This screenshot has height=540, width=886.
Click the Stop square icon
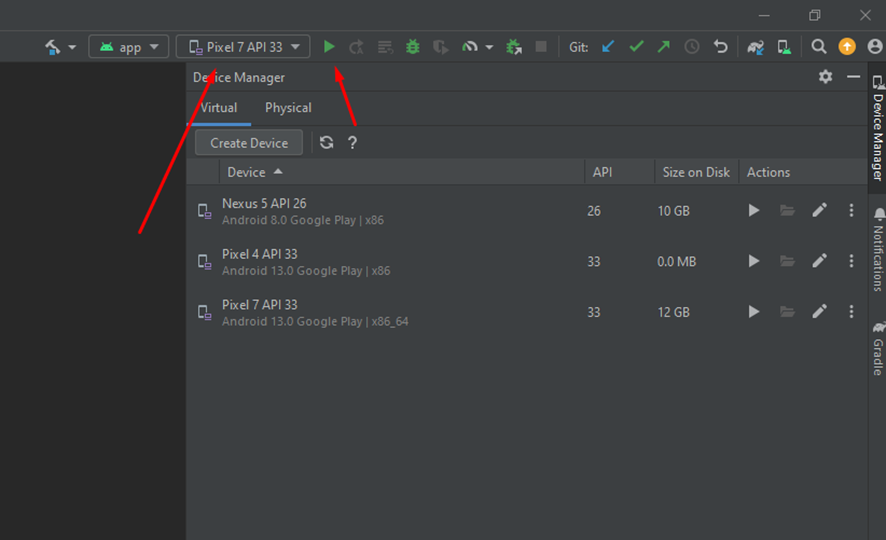541,46
